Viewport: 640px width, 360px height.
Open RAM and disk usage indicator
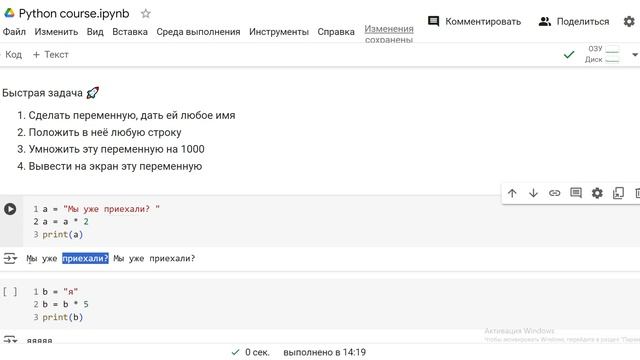[x=602, y=54]
